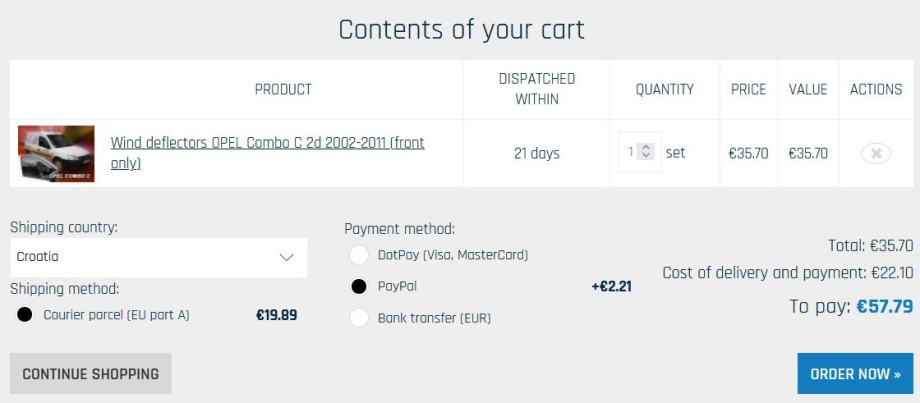Select the PayPal payment radio button
Image resolution: width=920 pixels, height=403 pixels.
(358, 287)
